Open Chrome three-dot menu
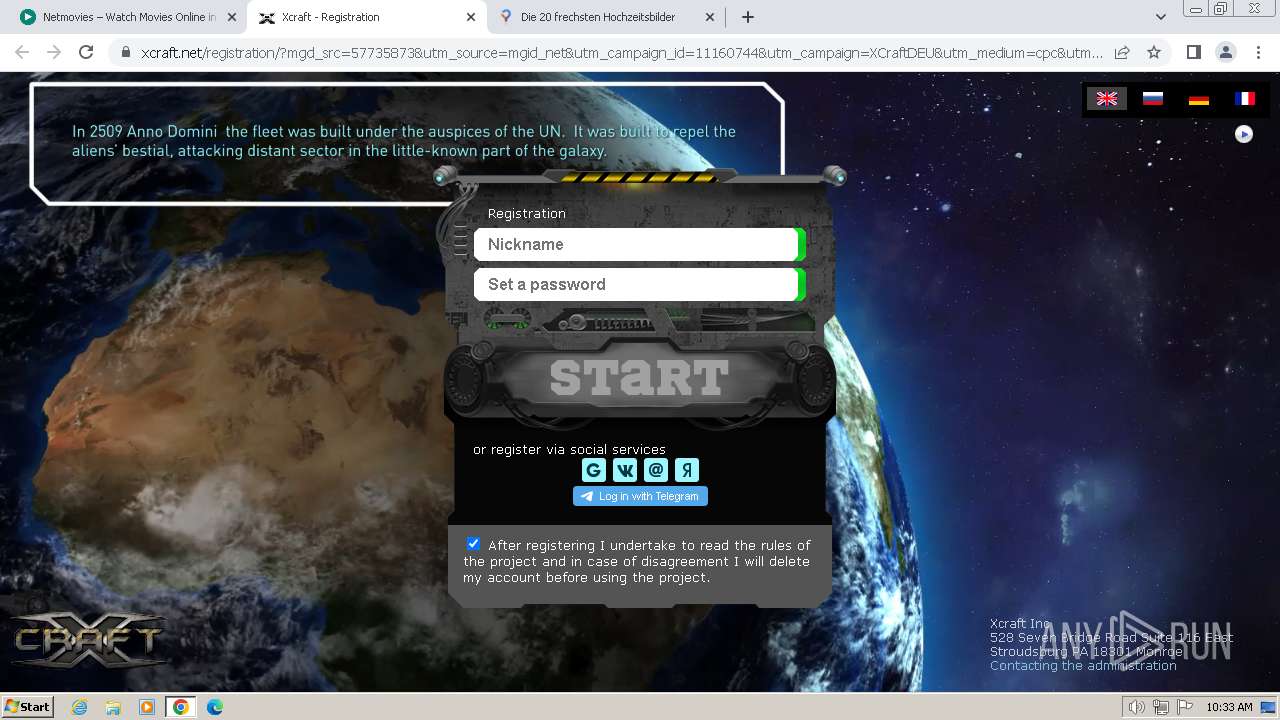The height and width of the screenshot is (720, 1280). point(1257,52)
